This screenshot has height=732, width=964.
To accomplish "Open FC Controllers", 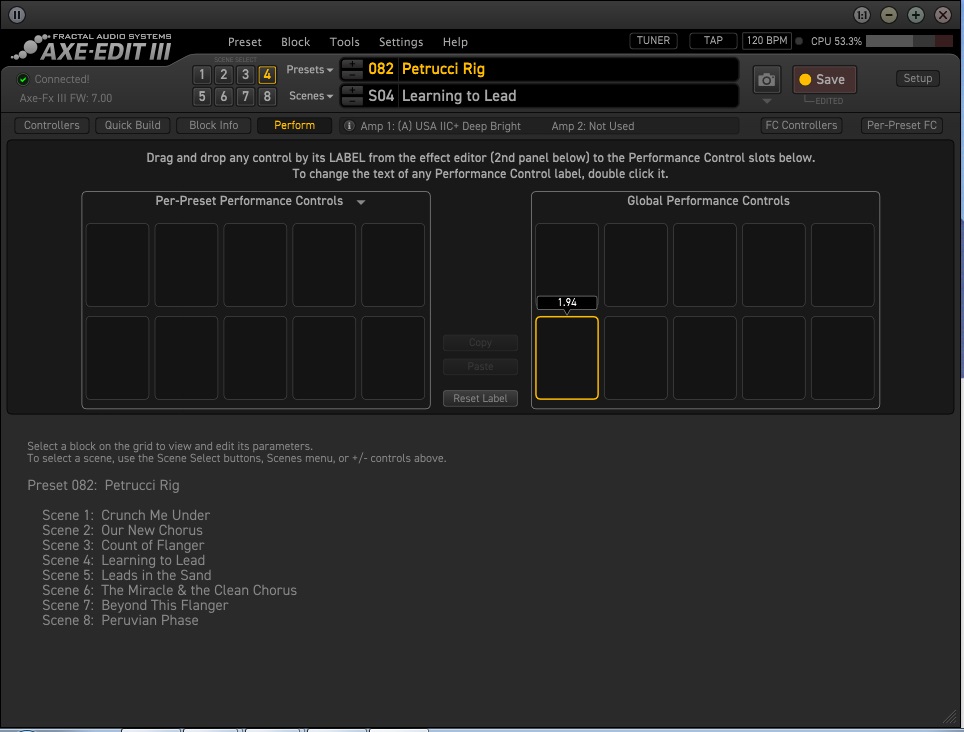I will [x=801, y=125].
